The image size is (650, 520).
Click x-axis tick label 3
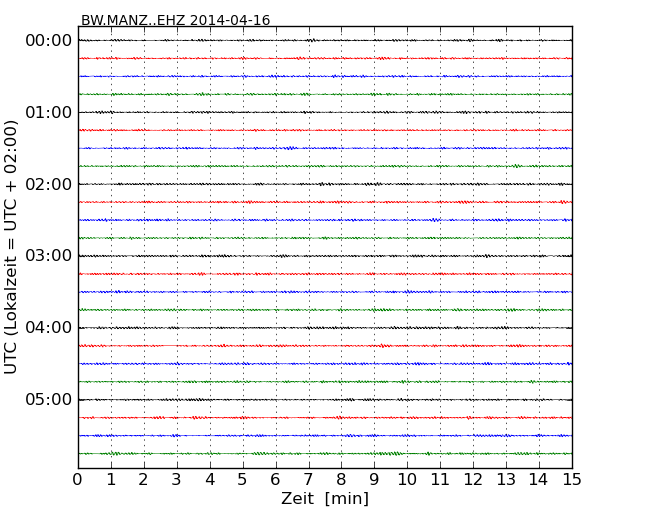click(177, 479)
